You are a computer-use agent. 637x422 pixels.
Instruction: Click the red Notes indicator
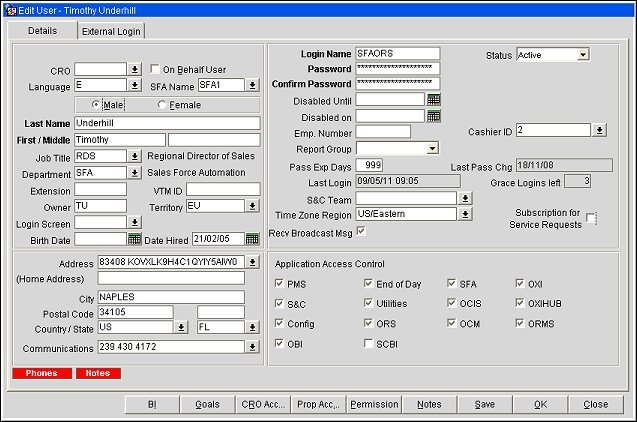tap(98, 374)
